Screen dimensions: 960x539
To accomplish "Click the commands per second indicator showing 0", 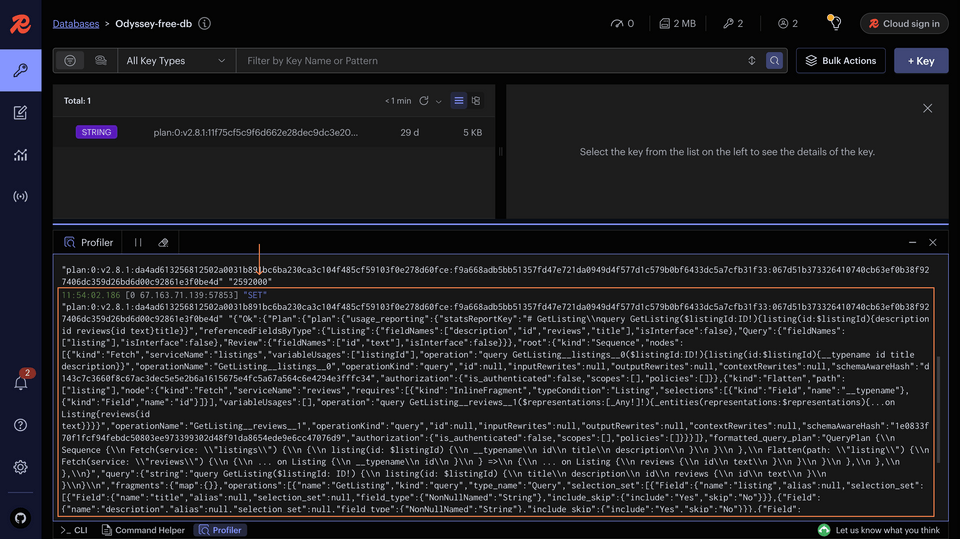I will pyautogui.click(x=622, y=23).
